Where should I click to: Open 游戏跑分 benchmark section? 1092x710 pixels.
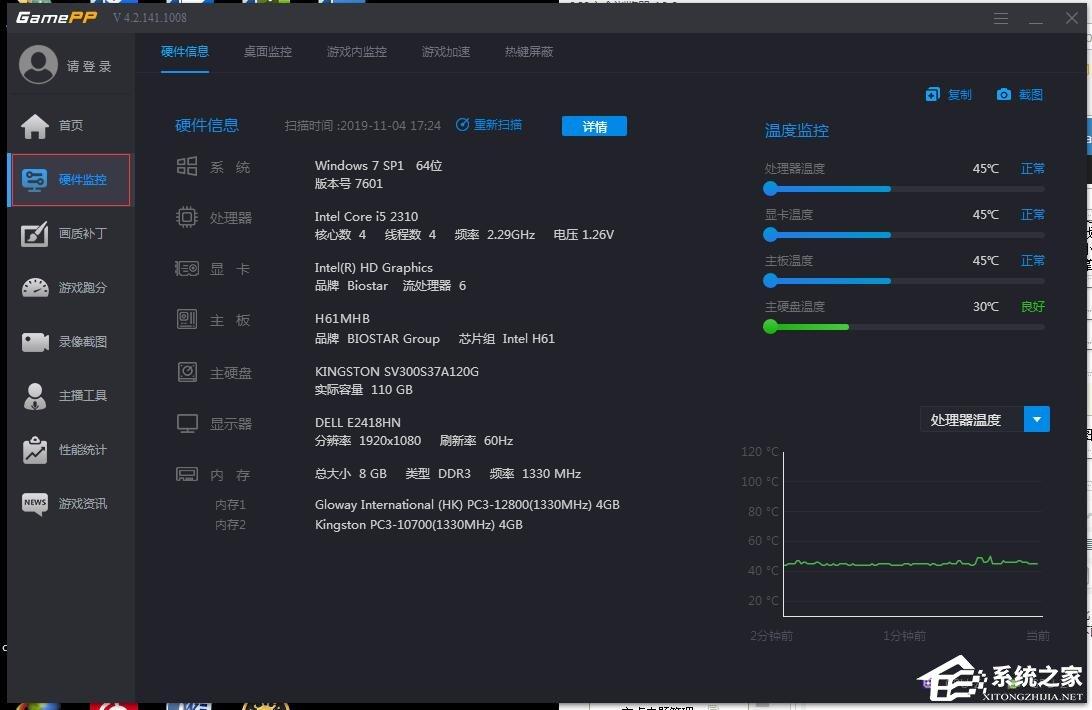click(70, 288)
